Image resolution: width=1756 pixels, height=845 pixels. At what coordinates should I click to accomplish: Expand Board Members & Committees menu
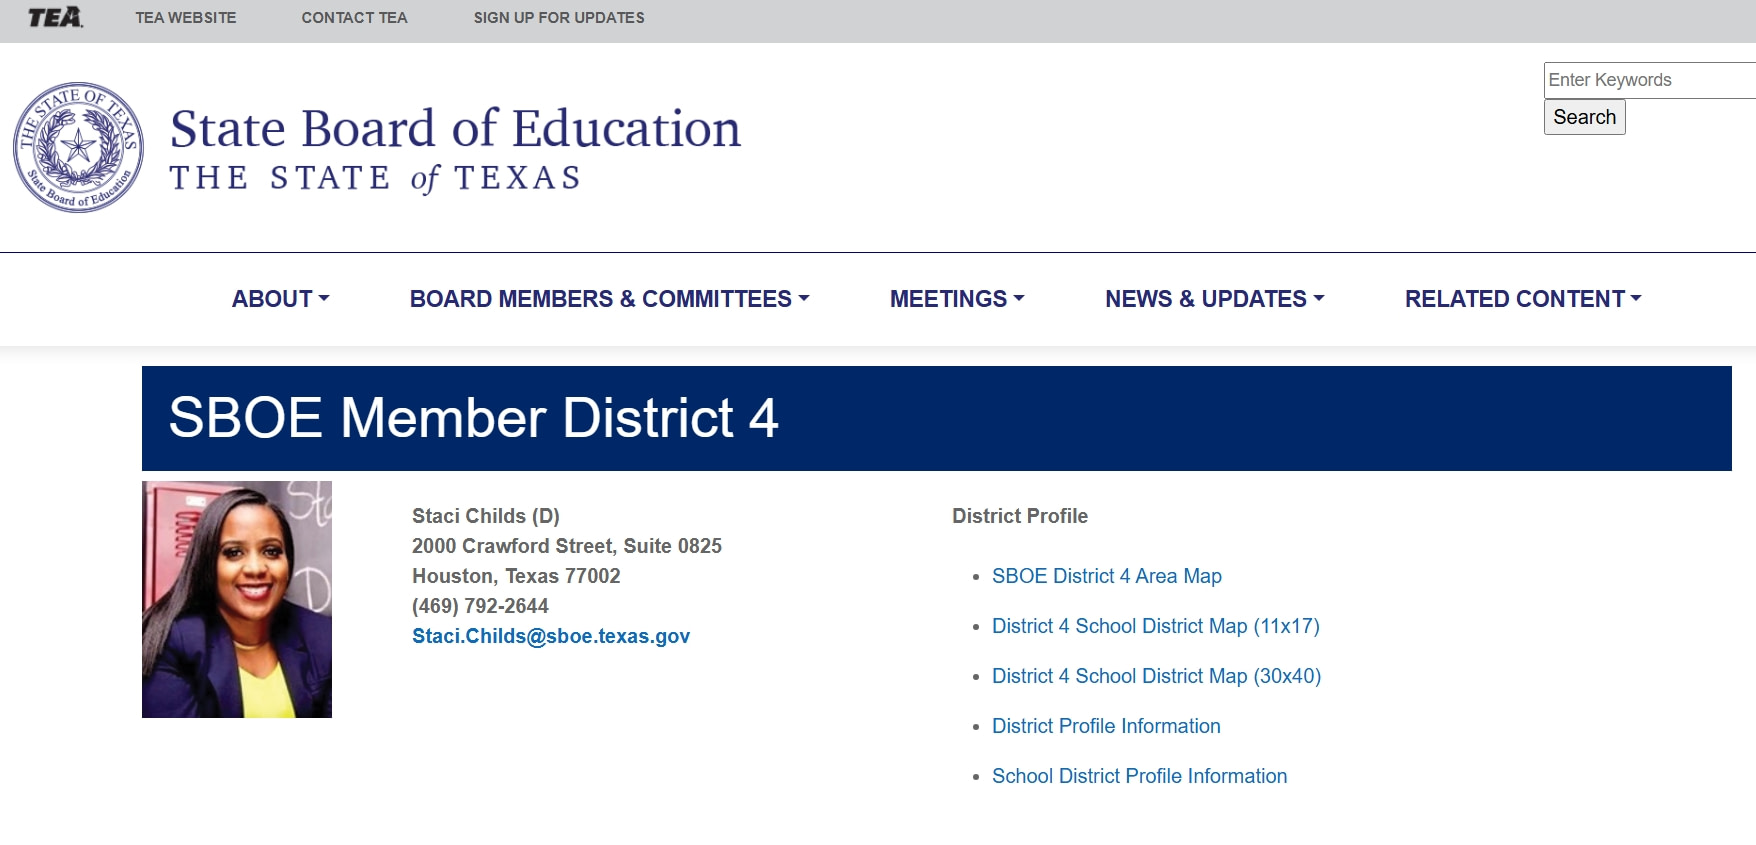[609, 299]
